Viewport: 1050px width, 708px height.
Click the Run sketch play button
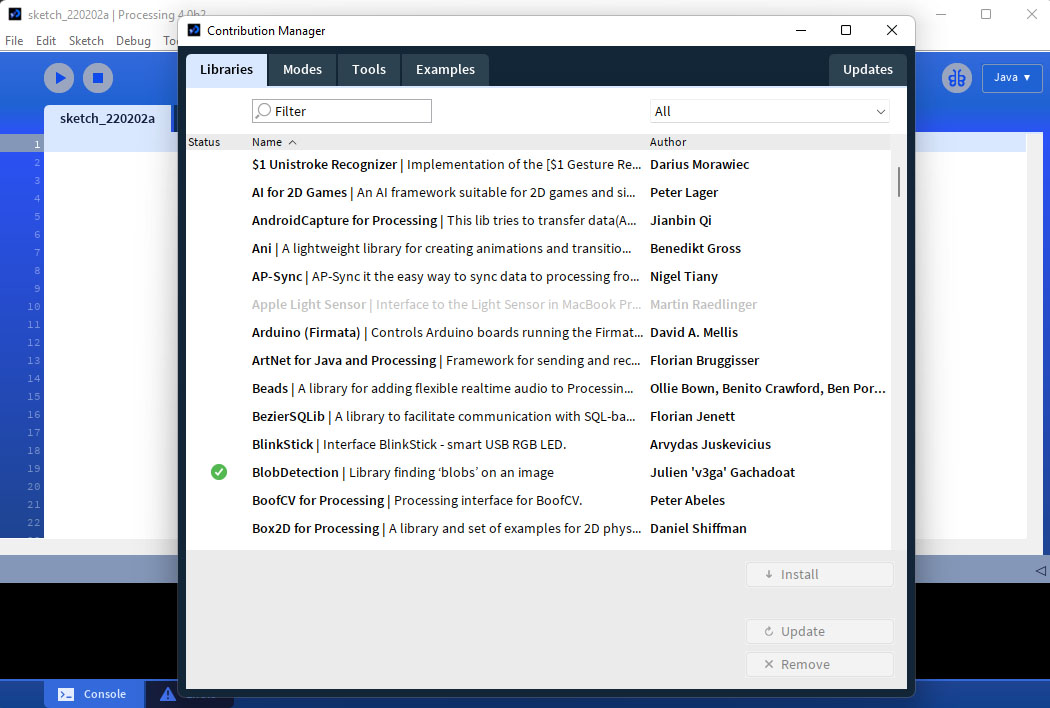59,78
